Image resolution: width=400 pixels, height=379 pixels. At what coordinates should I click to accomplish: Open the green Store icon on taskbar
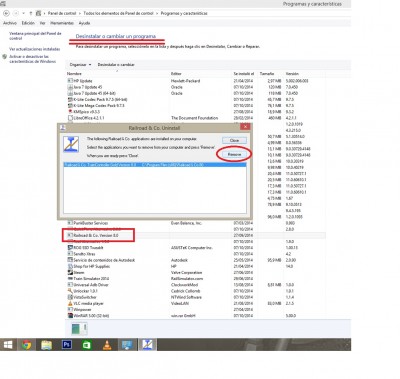click(x=87, y=345)
